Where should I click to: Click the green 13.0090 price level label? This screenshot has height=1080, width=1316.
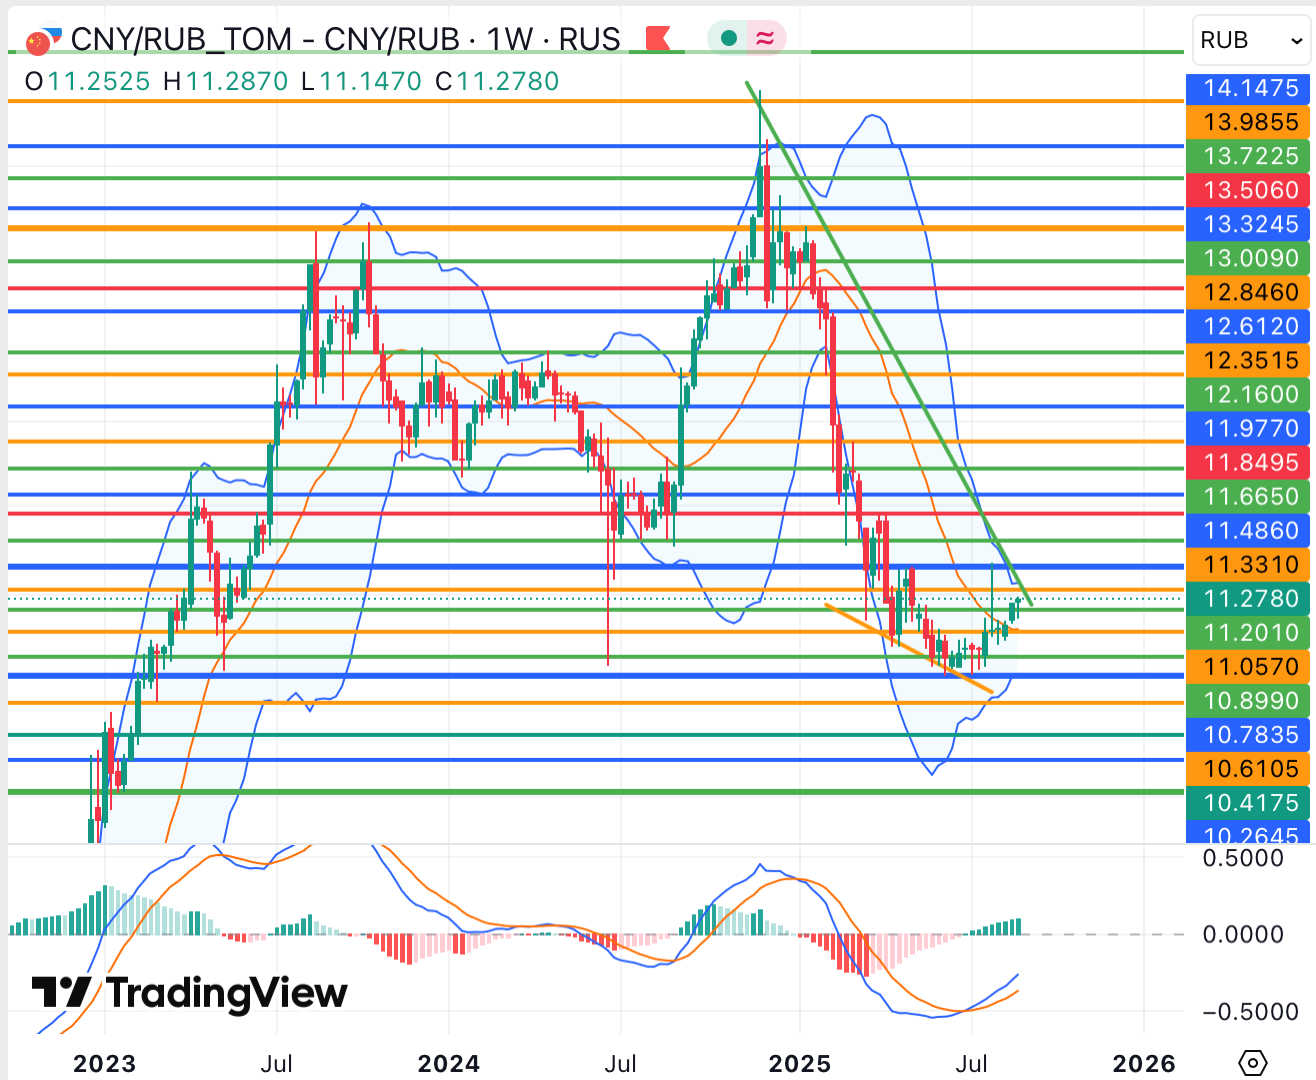click(1249, 258)
